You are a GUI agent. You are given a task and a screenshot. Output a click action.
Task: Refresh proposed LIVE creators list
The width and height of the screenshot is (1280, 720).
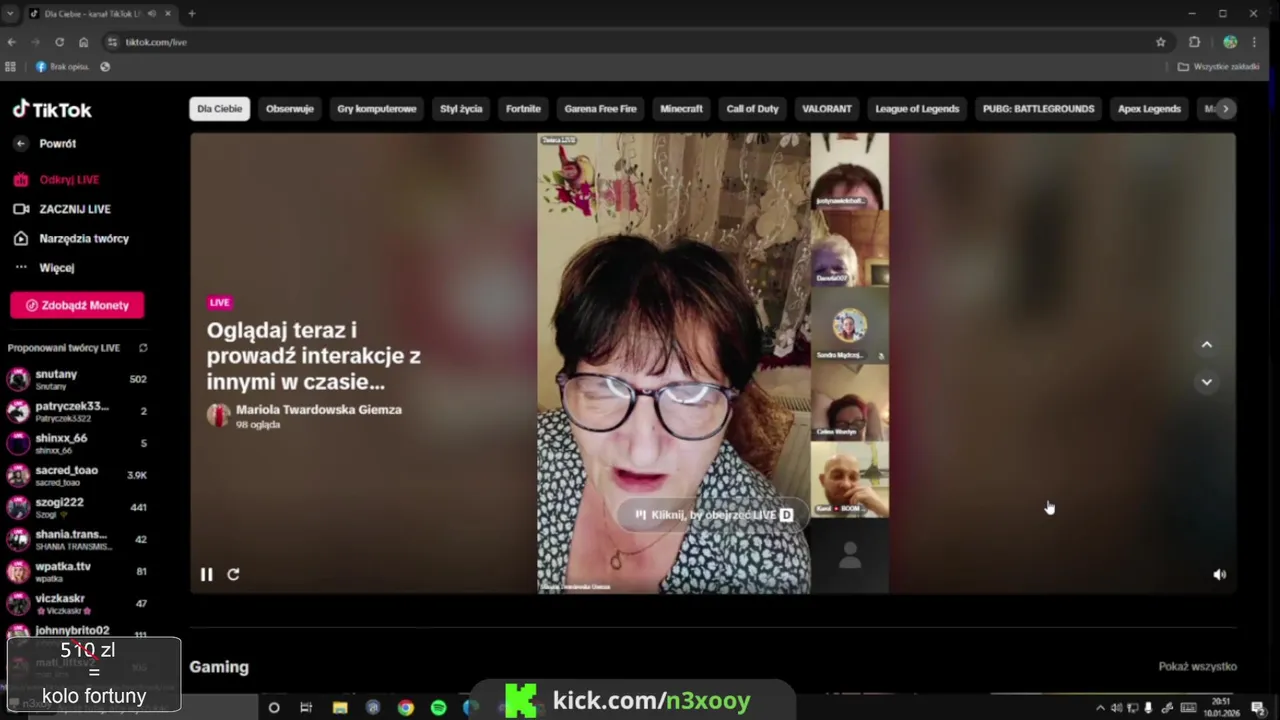point(143,348)
